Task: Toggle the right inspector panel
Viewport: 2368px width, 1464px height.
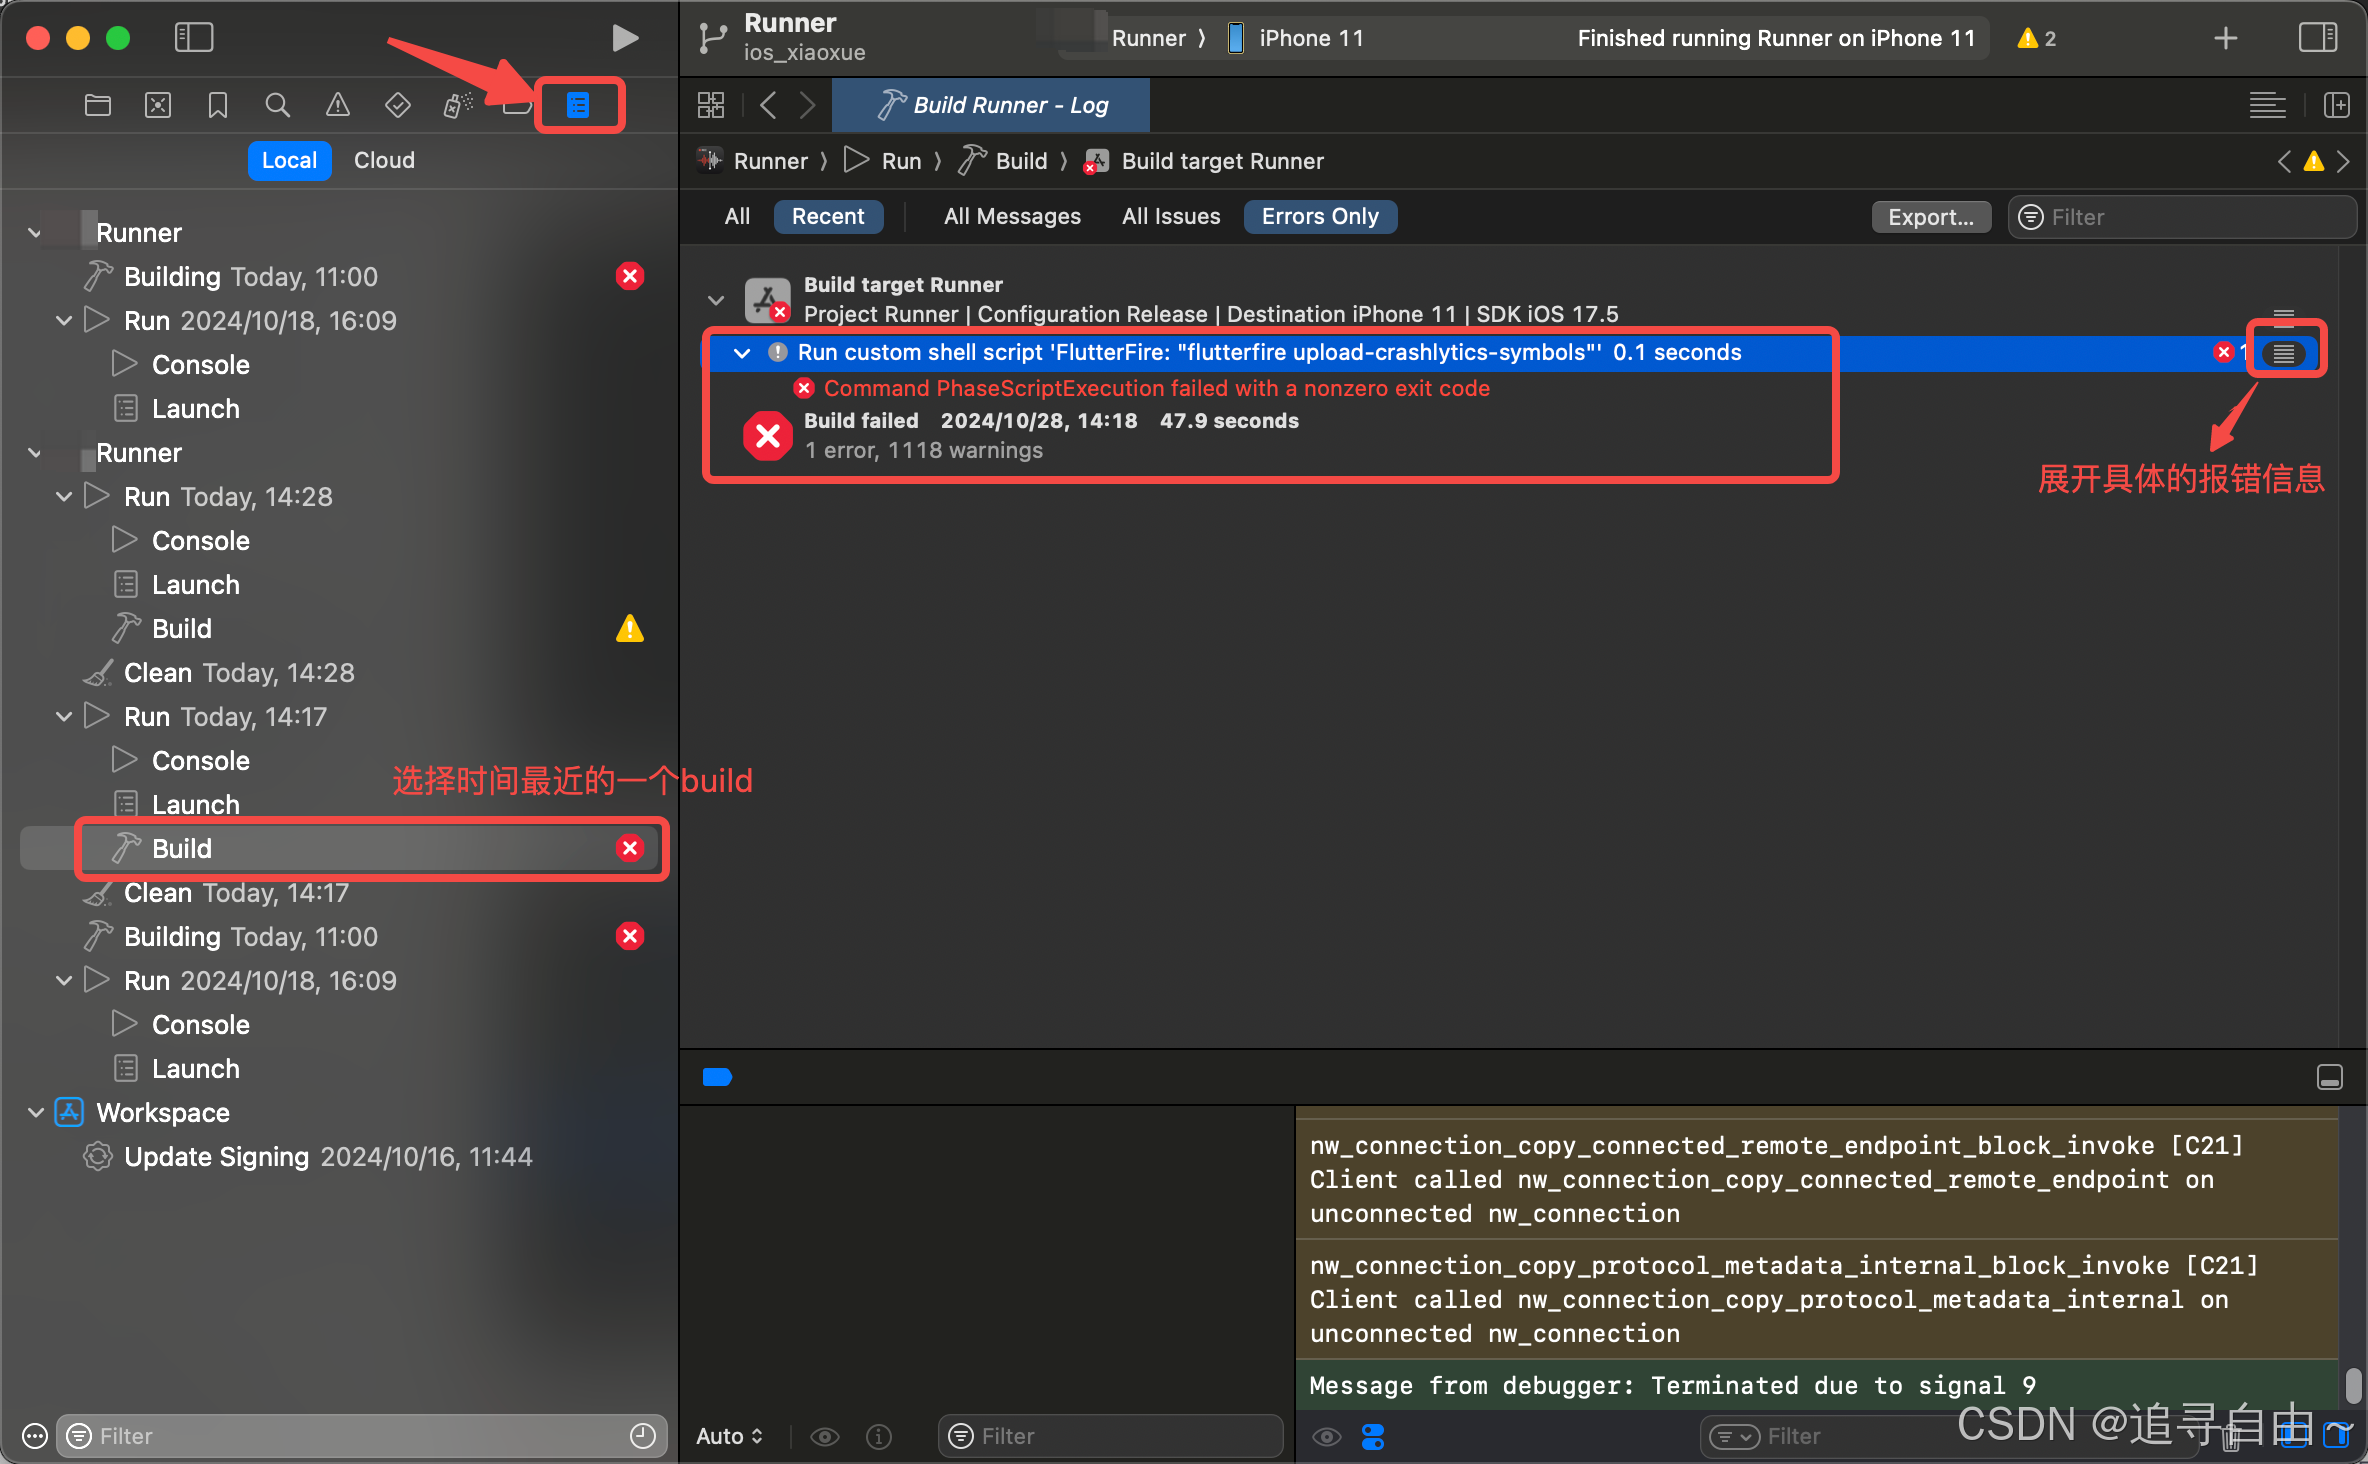Action: (x=2318, y=38)
